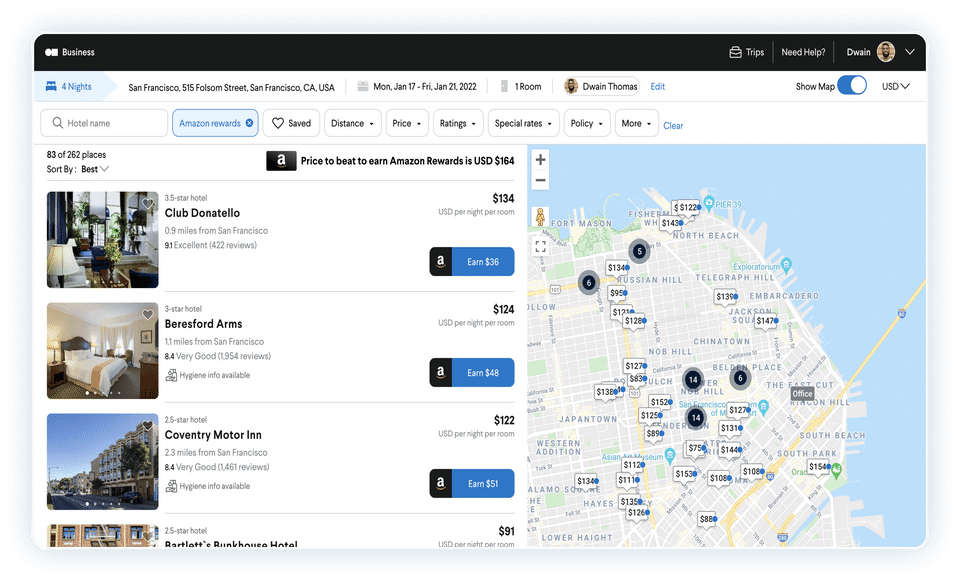Screen dimensions: 960x581
Task: Select the Street View pegman icon
Action: [x=540, y=216]
